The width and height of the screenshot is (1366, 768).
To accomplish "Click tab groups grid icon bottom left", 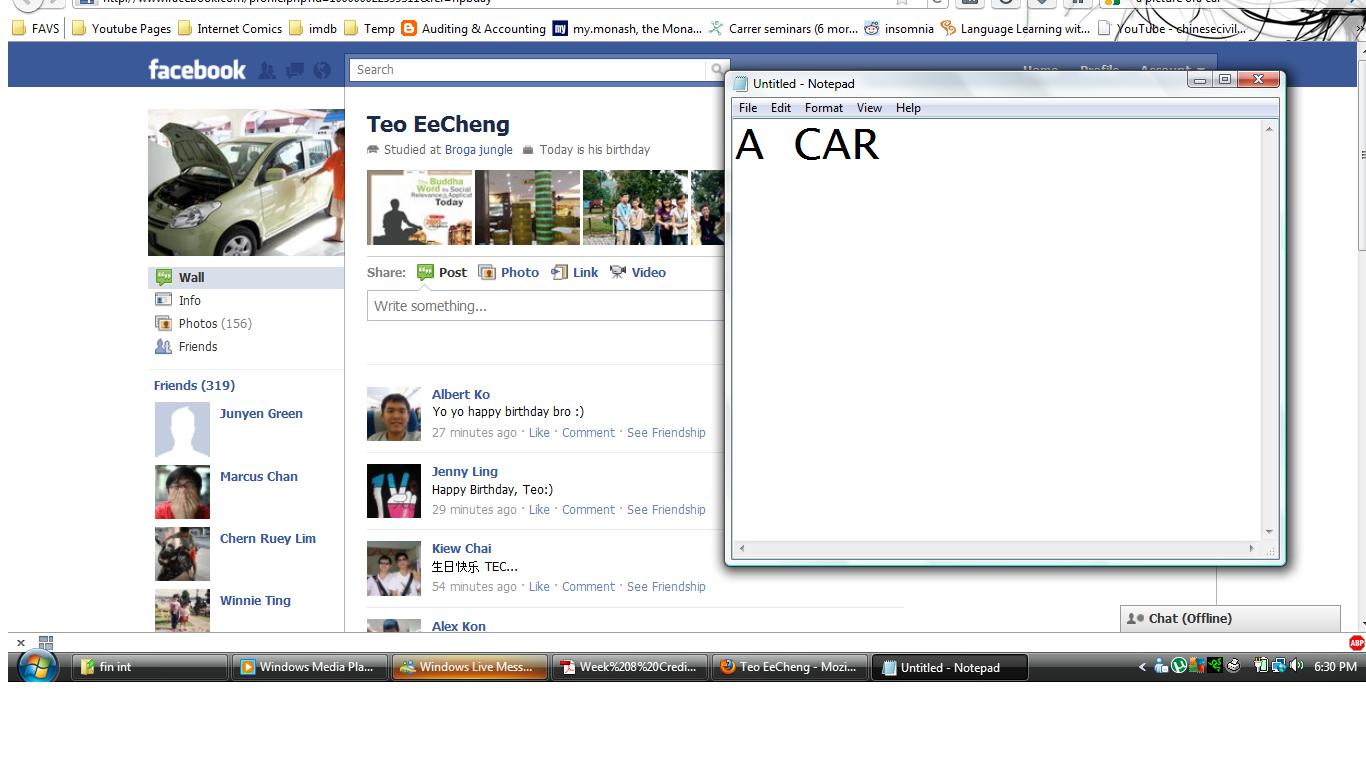I will [46, 643].
